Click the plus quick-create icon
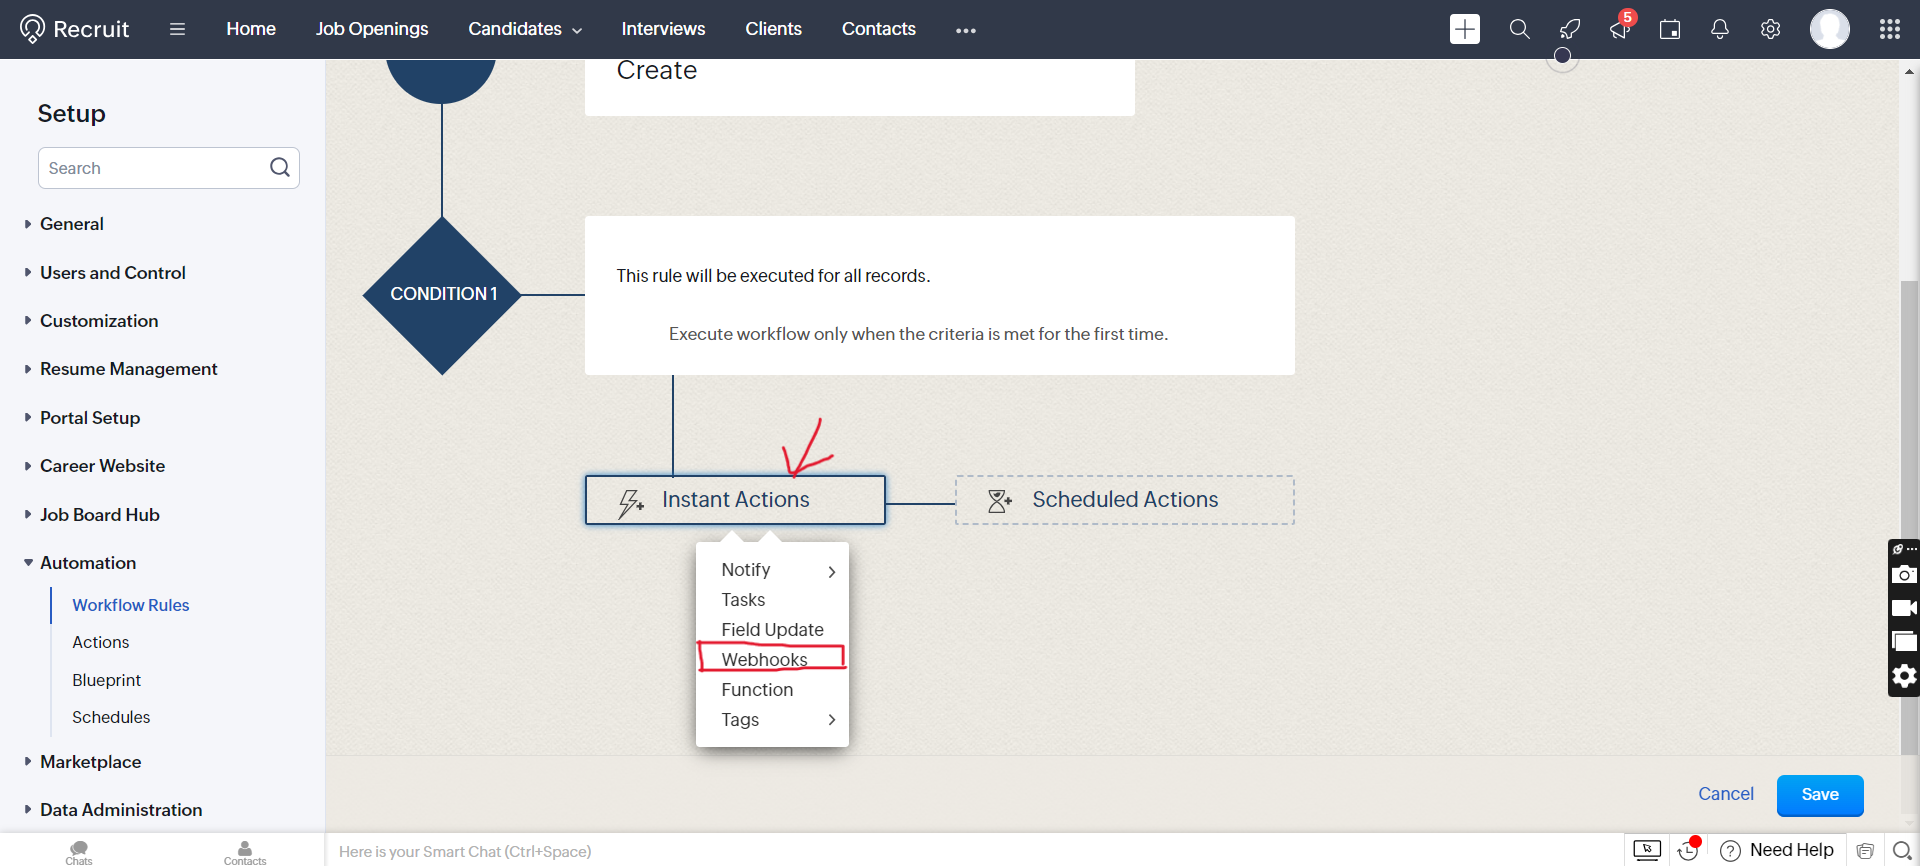 tap(1465, 29)
